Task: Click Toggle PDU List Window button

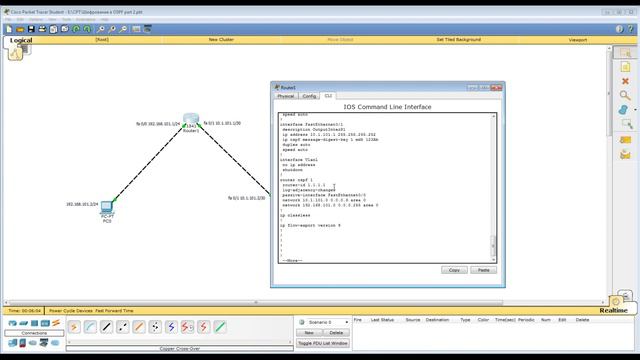Action: pos(322,343)
